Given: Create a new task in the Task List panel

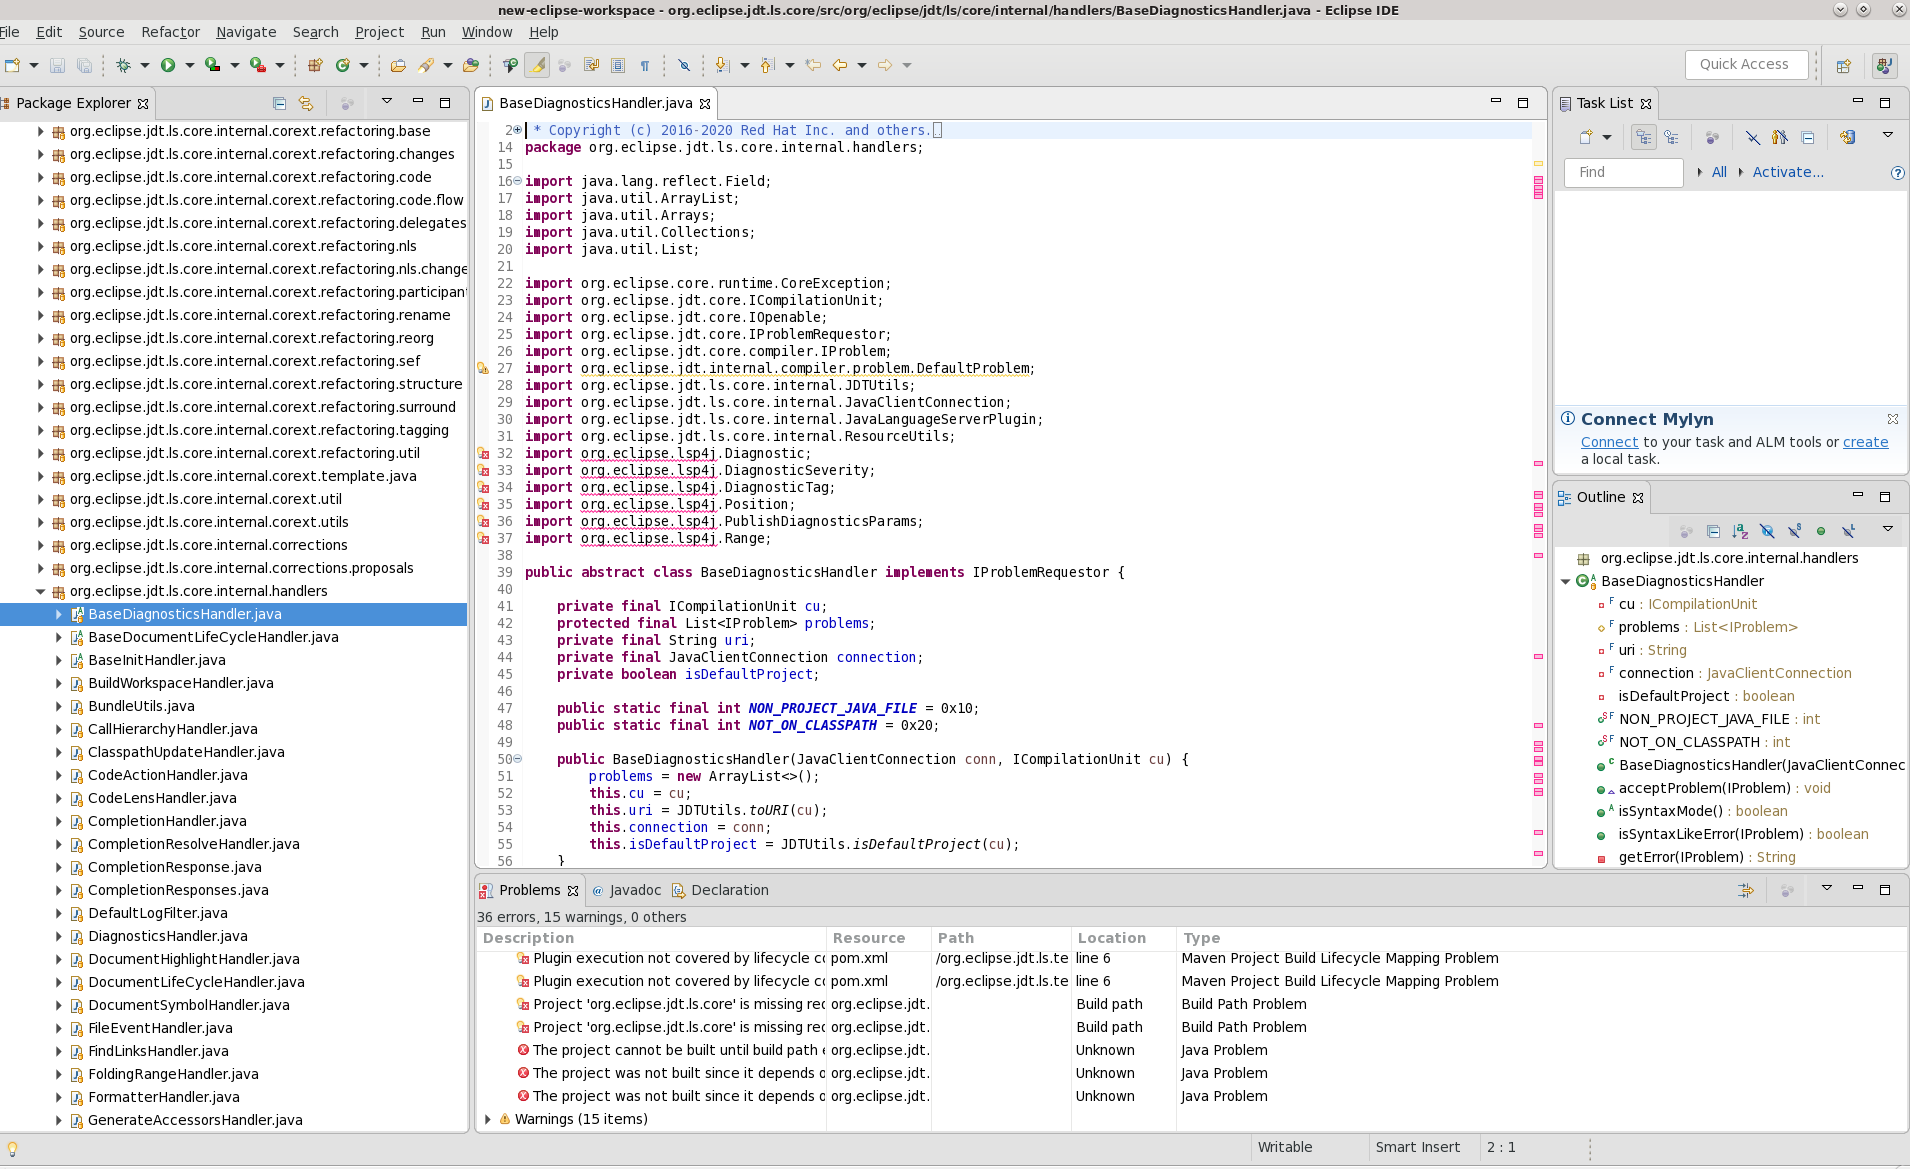Looking at the screenshot, I should point(1586,136).
